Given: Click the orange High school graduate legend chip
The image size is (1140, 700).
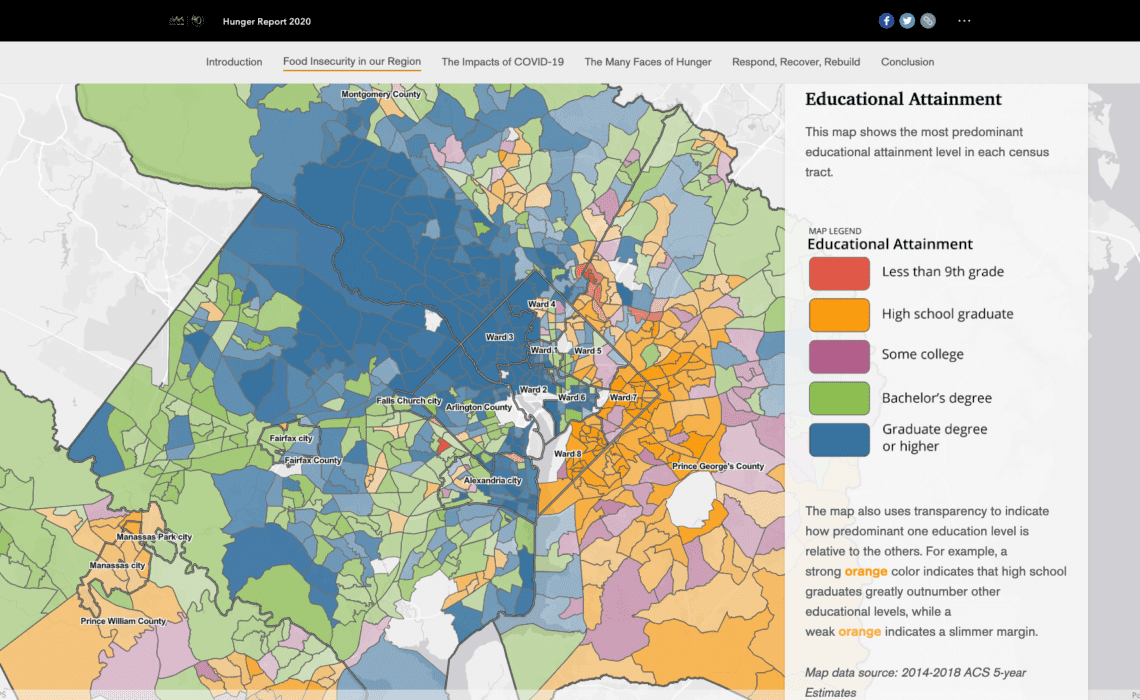Looking at the screenshot, I should [839, 314].
